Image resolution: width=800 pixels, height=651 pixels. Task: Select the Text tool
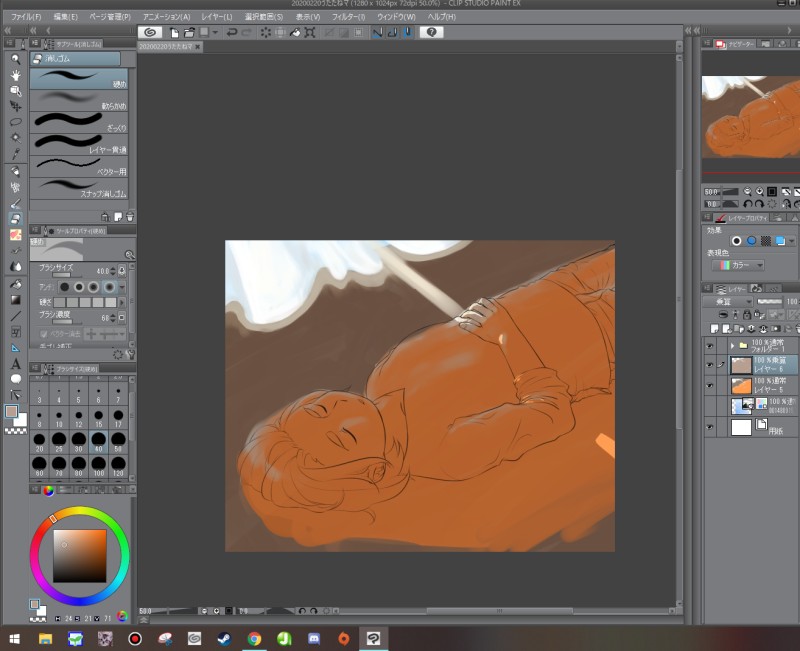[16, 364]
